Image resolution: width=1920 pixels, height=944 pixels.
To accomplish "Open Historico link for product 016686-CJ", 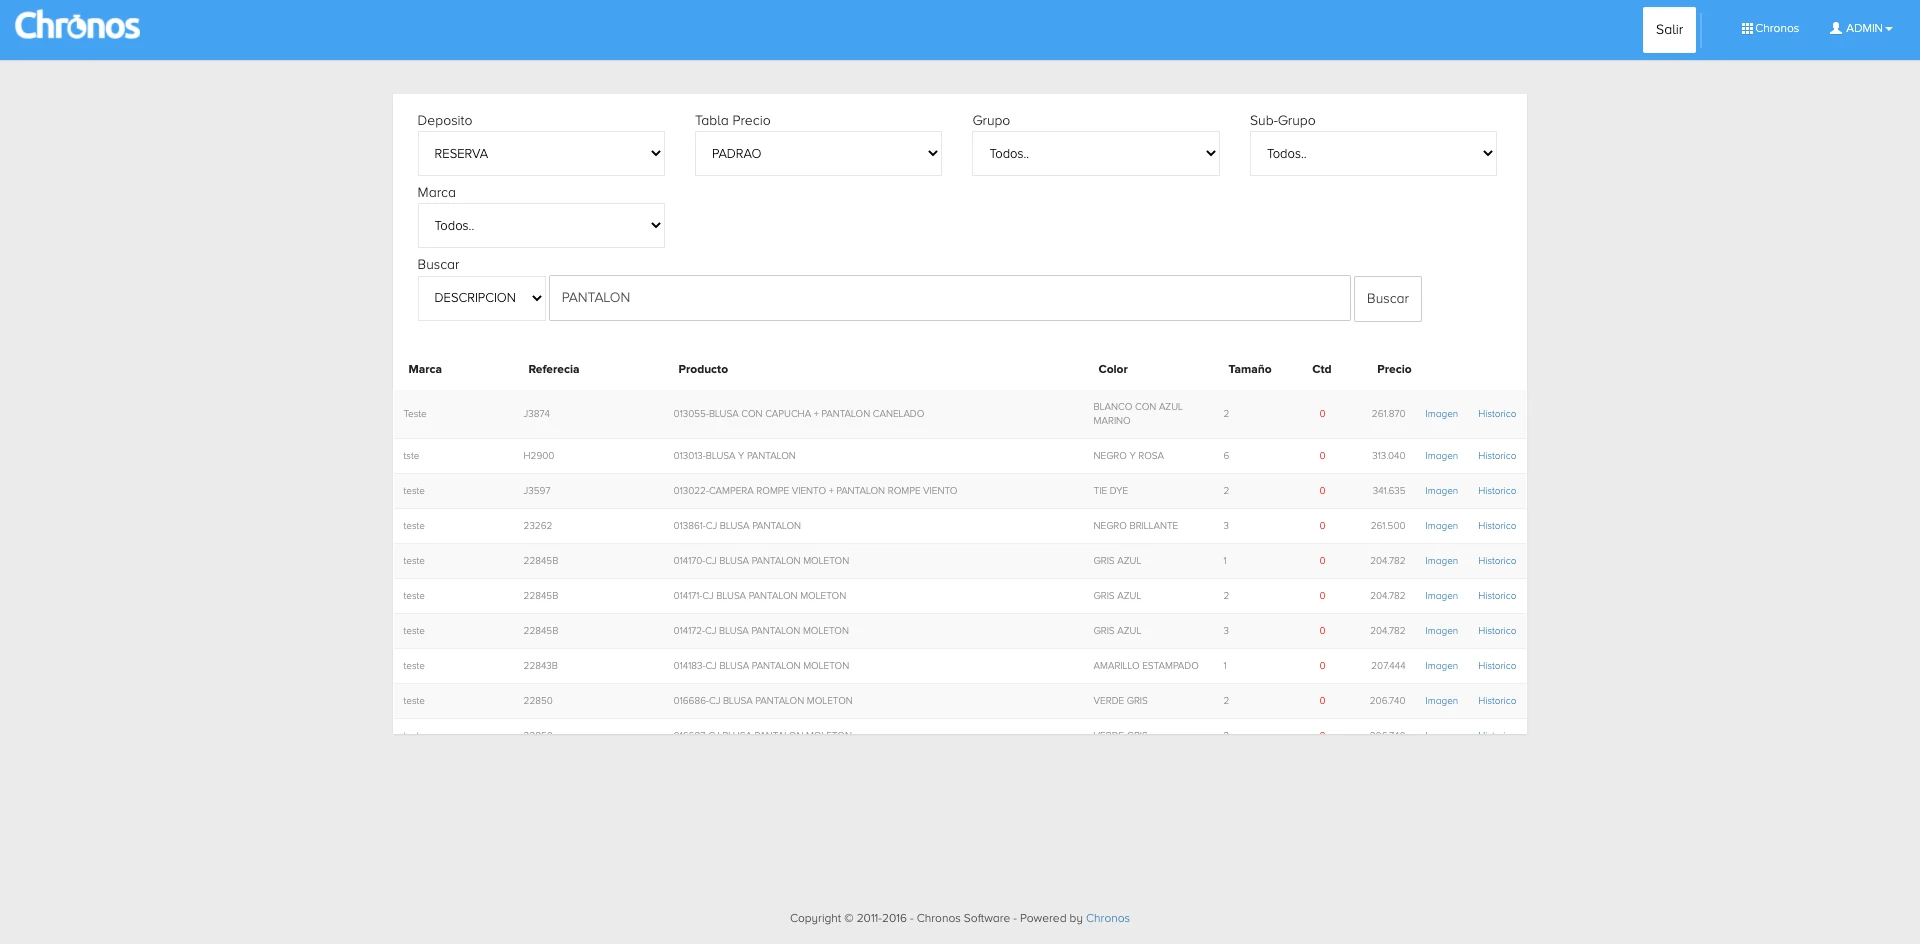I will (x=1497, y=701).
